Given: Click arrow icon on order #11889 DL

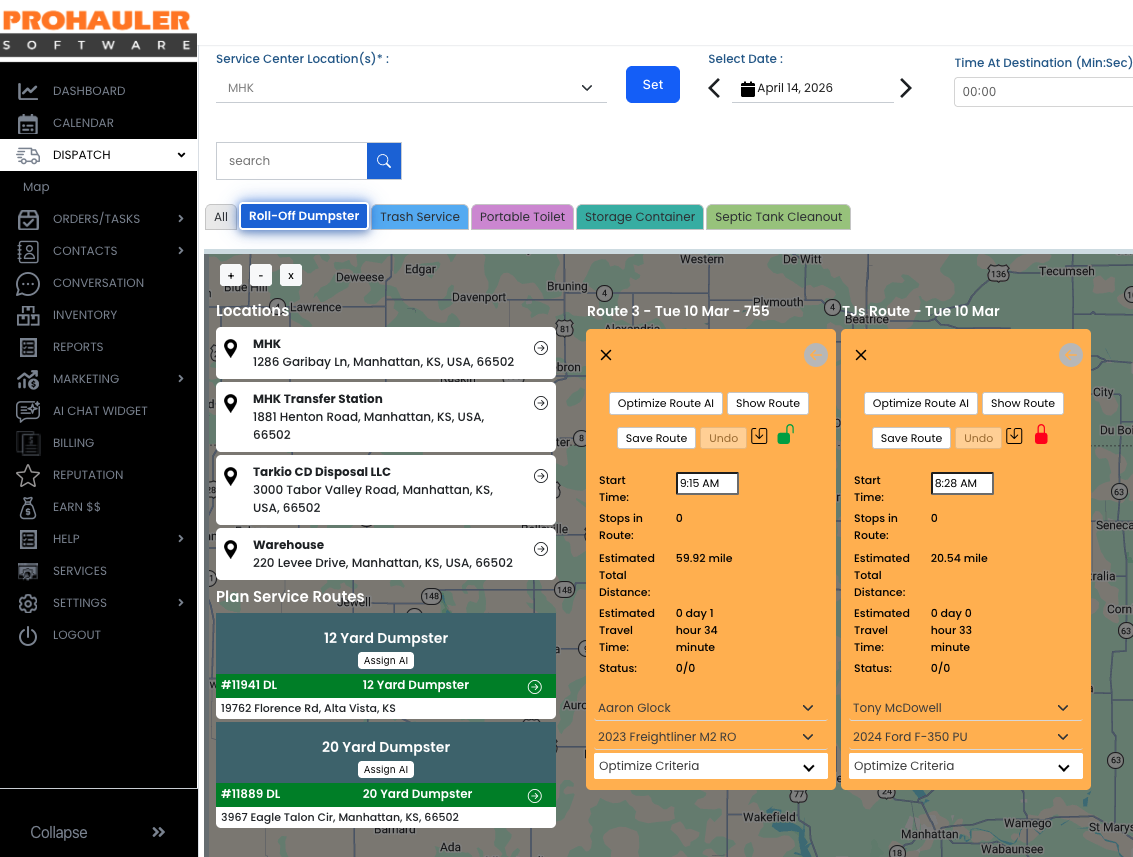Looking at the screenshot, I should click(535, 796).
